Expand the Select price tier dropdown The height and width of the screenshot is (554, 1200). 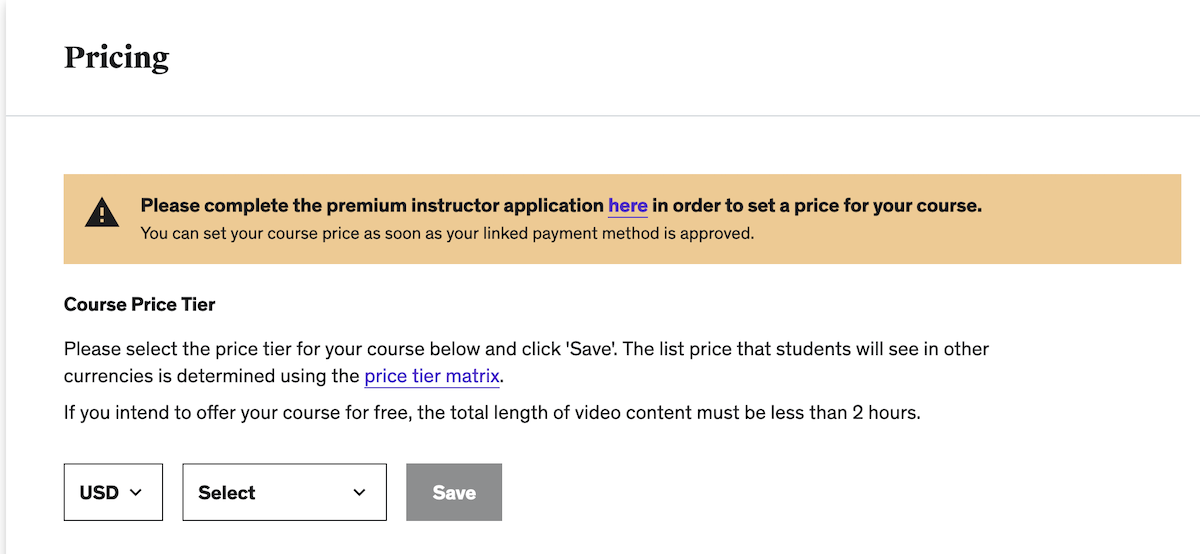[x=284, y=492]
